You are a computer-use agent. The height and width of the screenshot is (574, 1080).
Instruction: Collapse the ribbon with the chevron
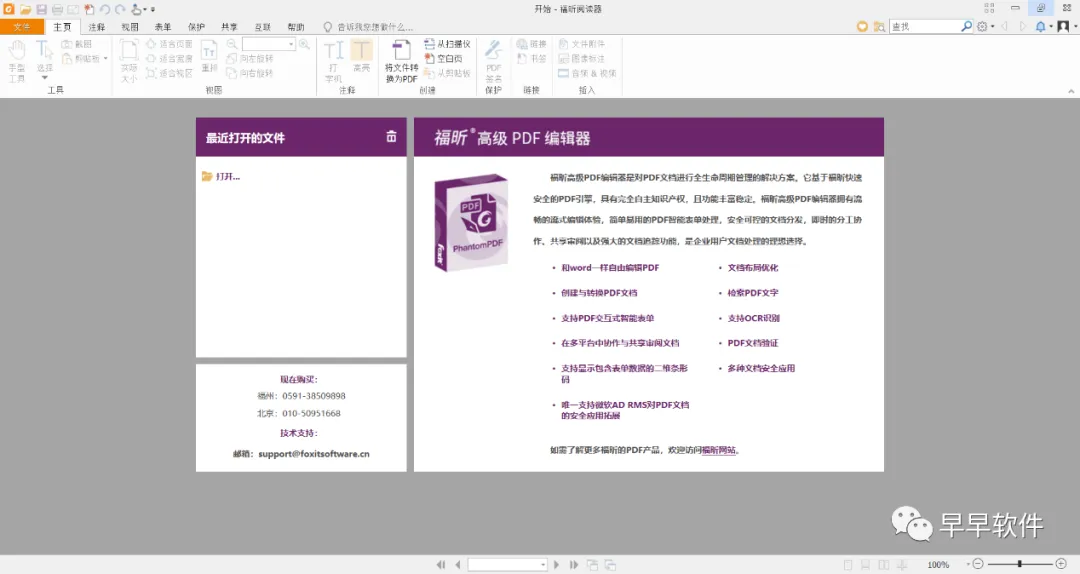point(1071,91)
